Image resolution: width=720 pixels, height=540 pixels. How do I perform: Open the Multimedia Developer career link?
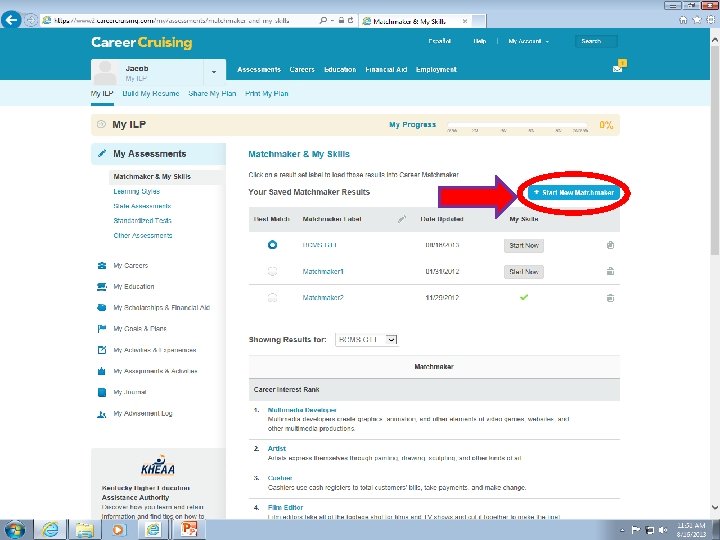click(x=302, y=410)
